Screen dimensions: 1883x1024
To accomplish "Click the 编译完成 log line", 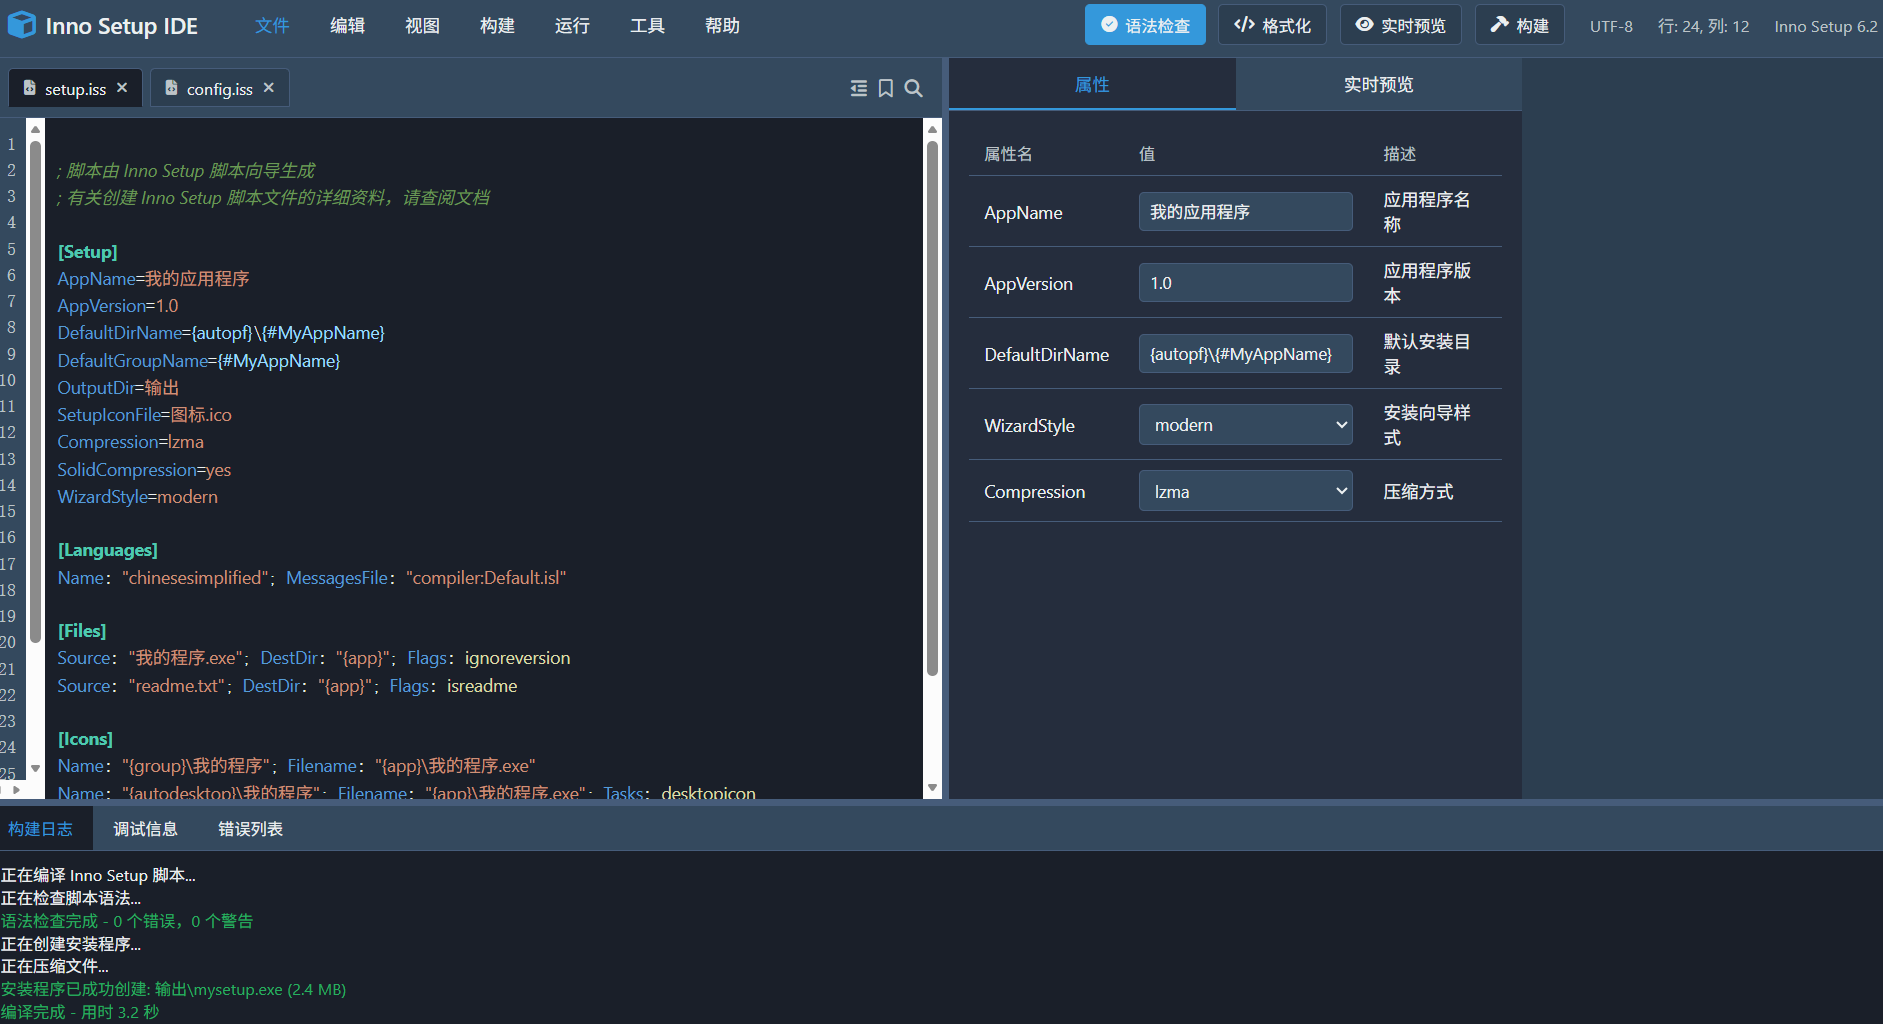I will pos(80,1012).
